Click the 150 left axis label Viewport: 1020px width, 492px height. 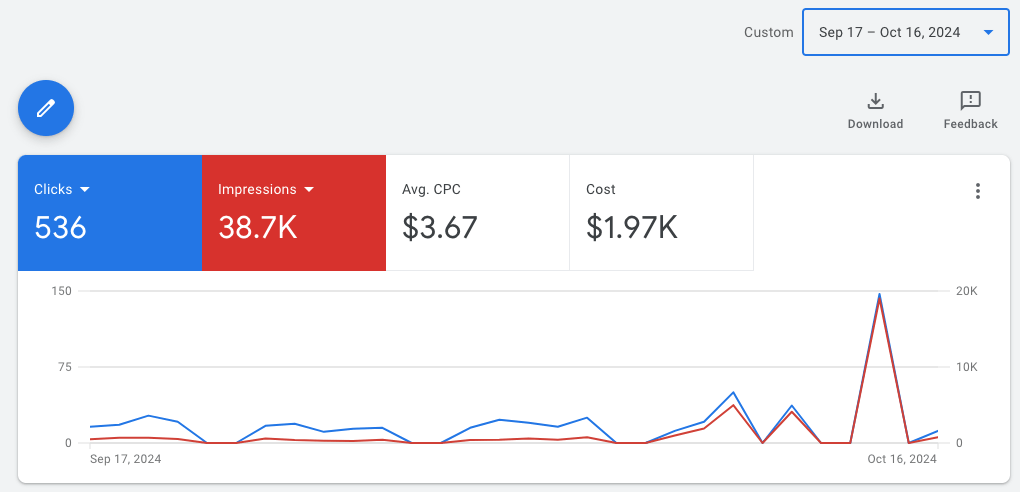point(63,291)
